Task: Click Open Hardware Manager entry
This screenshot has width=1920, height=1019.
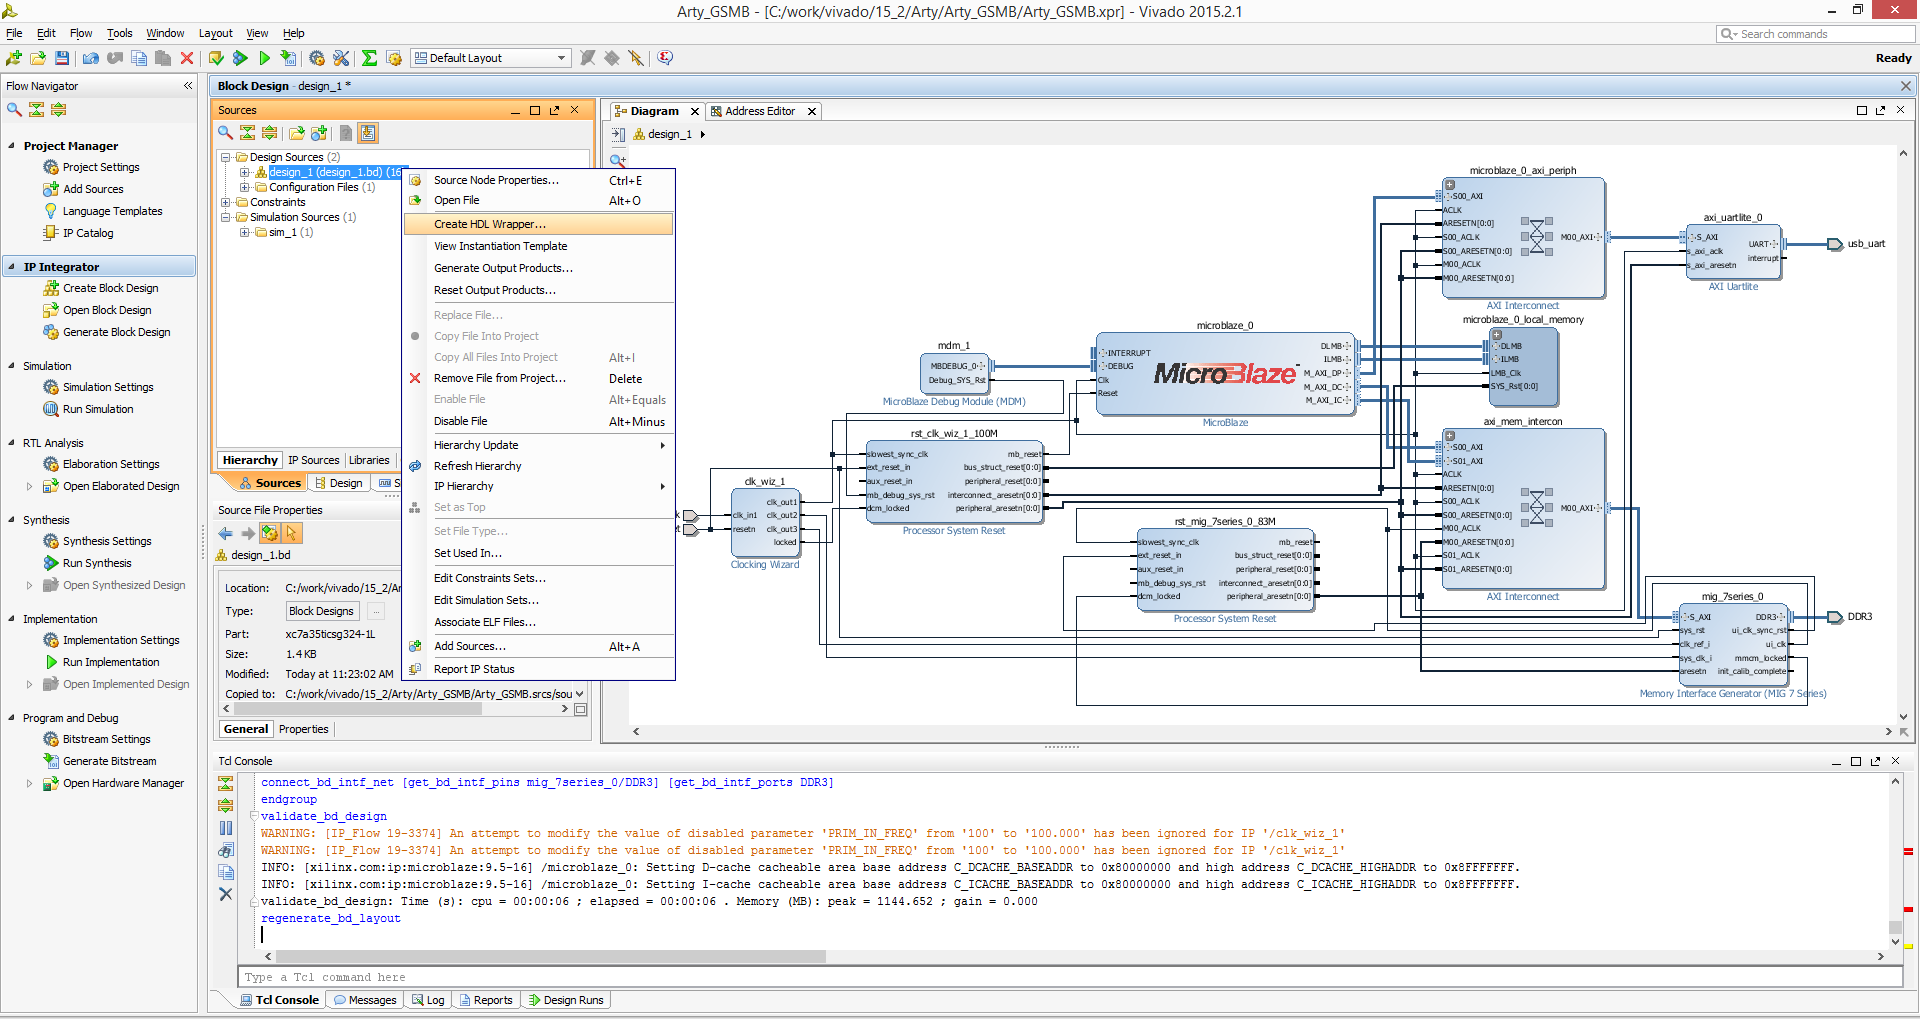Action: point(123,783)
